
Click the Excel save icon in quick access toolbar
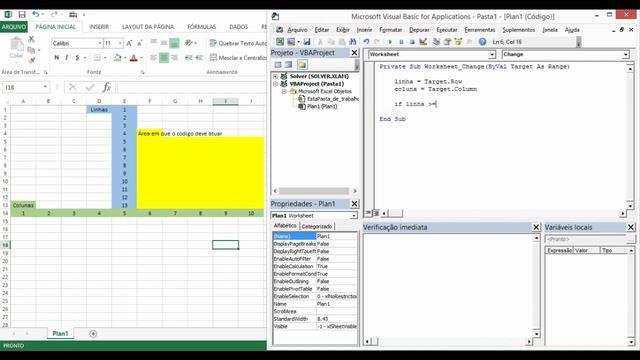point(22,15)
